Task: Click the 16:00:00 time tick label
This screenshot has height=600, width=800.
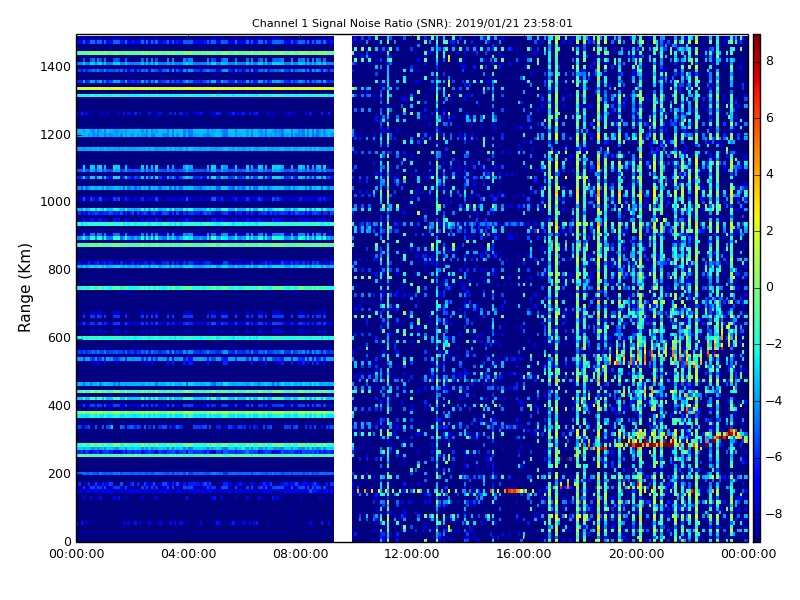Action: point(524,554)
